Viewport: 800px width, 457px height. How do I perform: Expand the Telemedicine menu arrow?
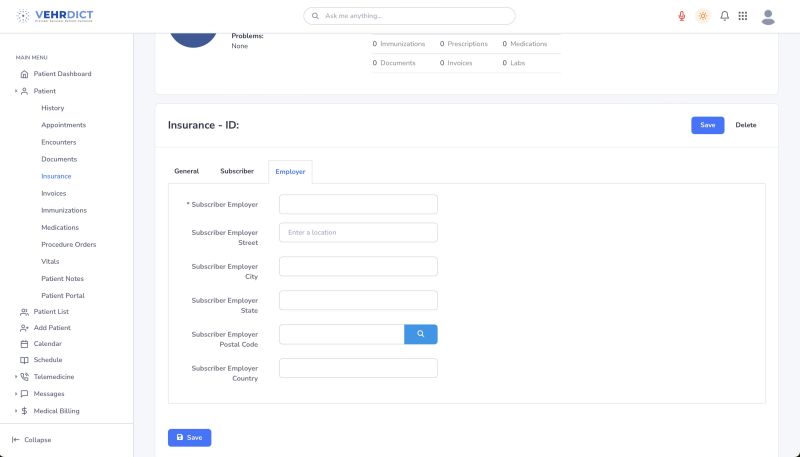(x=16, y=377)
